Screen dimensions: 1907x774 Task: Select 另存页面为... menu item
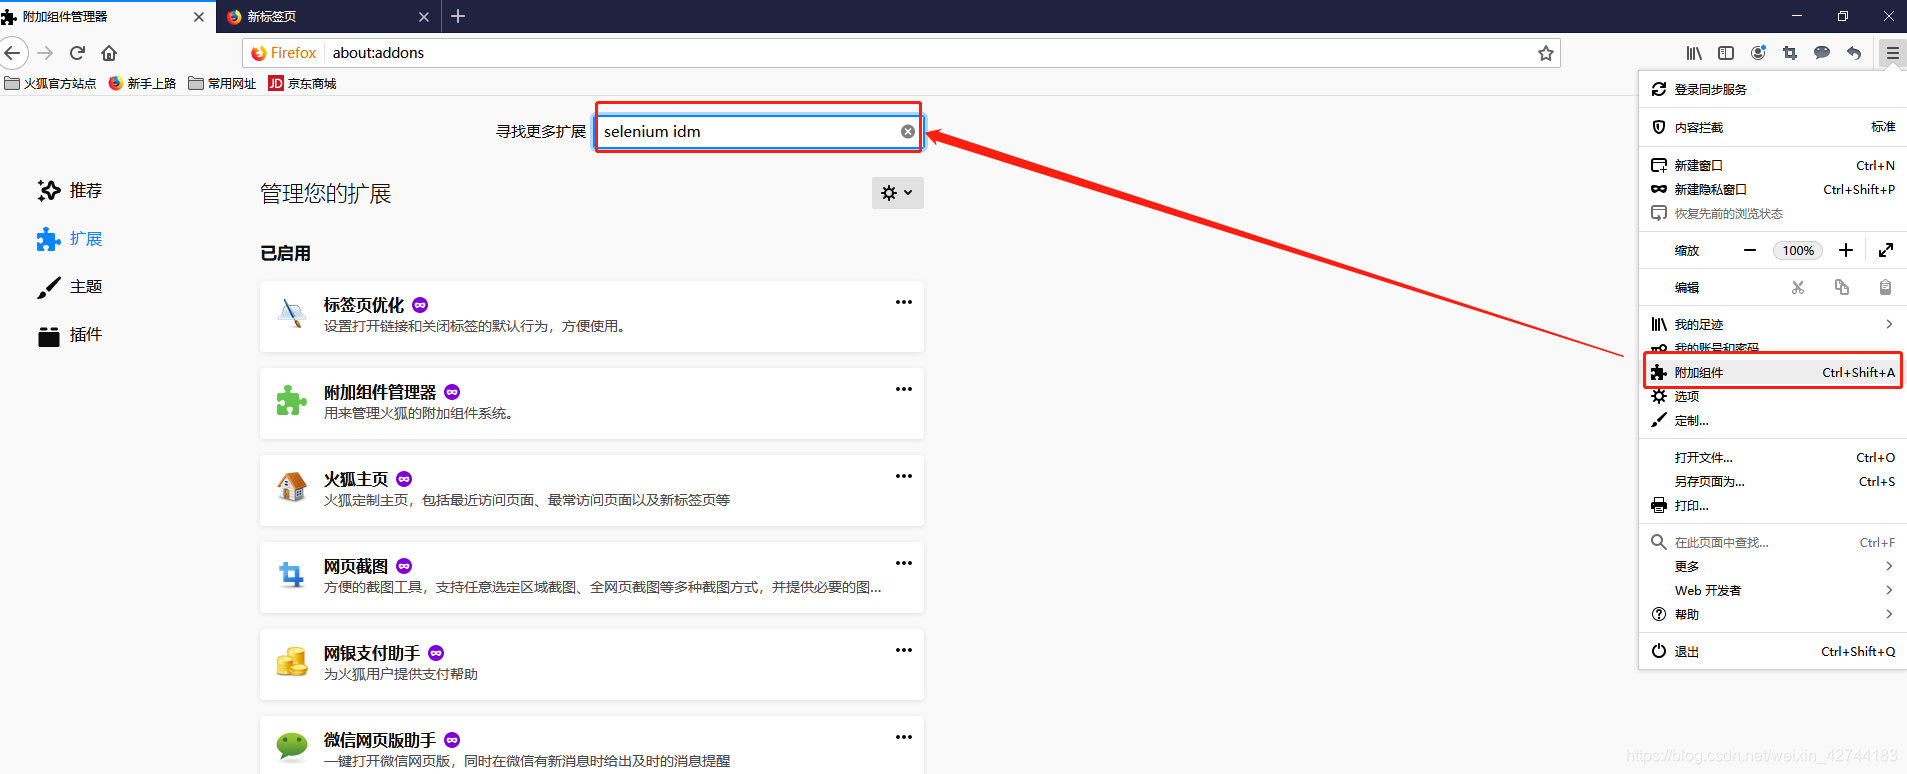(1773, 481)
